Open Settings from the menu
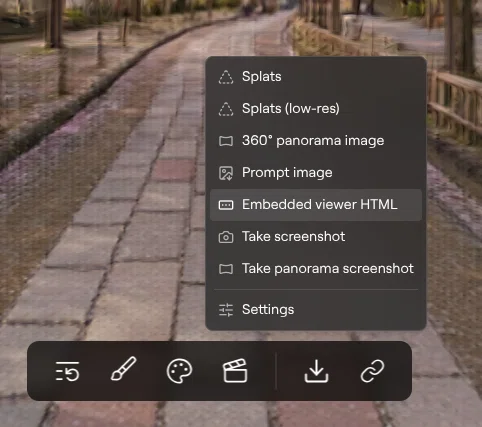 click(x=316, y=310)
